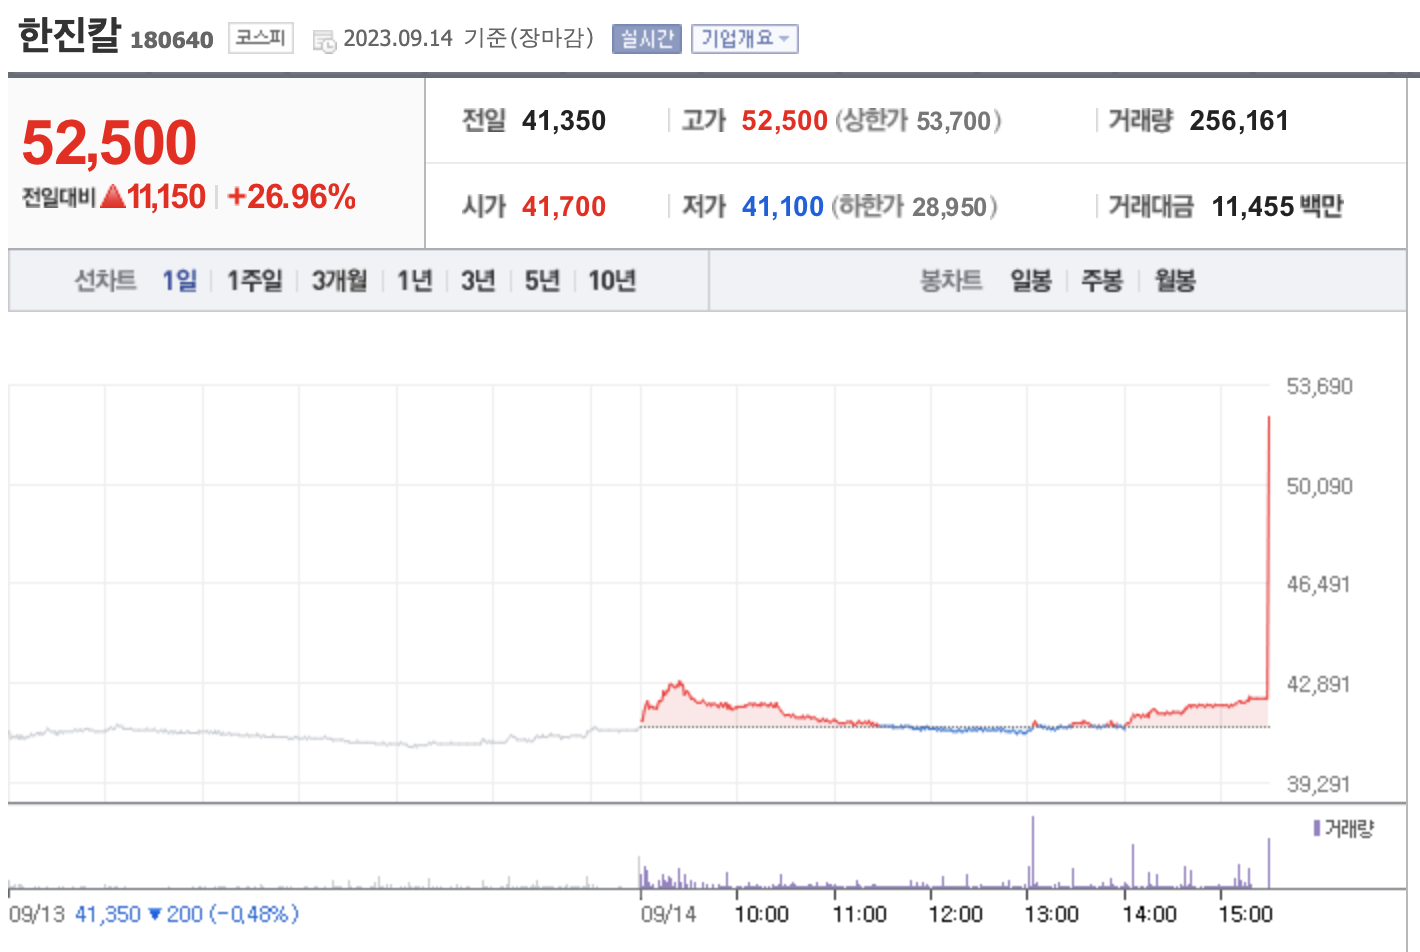Open the 일봉 daily candle chart
1420x952 pixels.
click(1031, 281)
